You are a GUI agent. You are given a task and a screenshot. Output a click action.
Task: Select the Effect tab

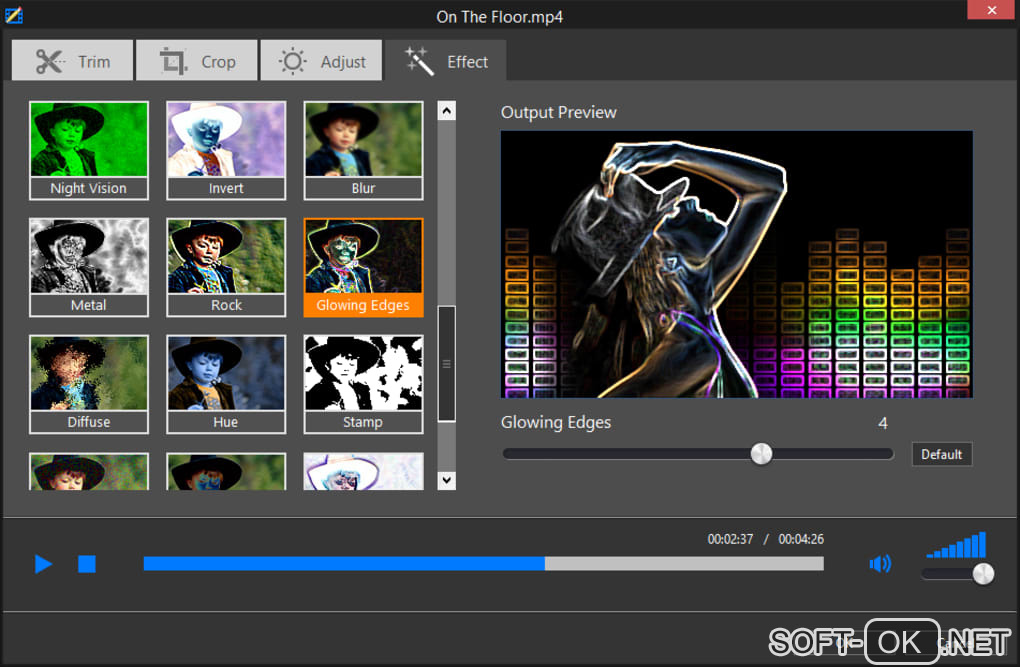[446, 61]
